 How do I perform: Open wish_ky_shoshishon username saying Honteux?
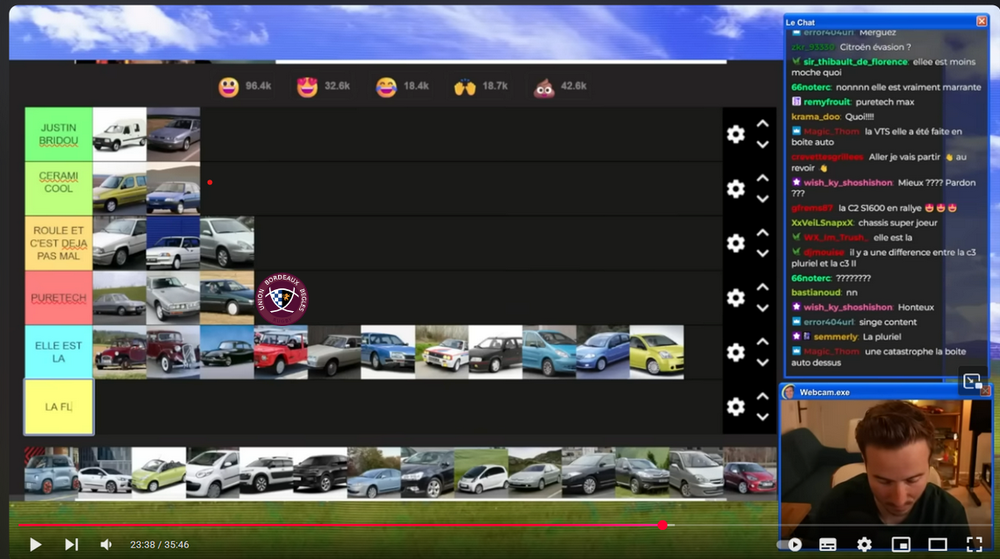[x=848, y=307]
